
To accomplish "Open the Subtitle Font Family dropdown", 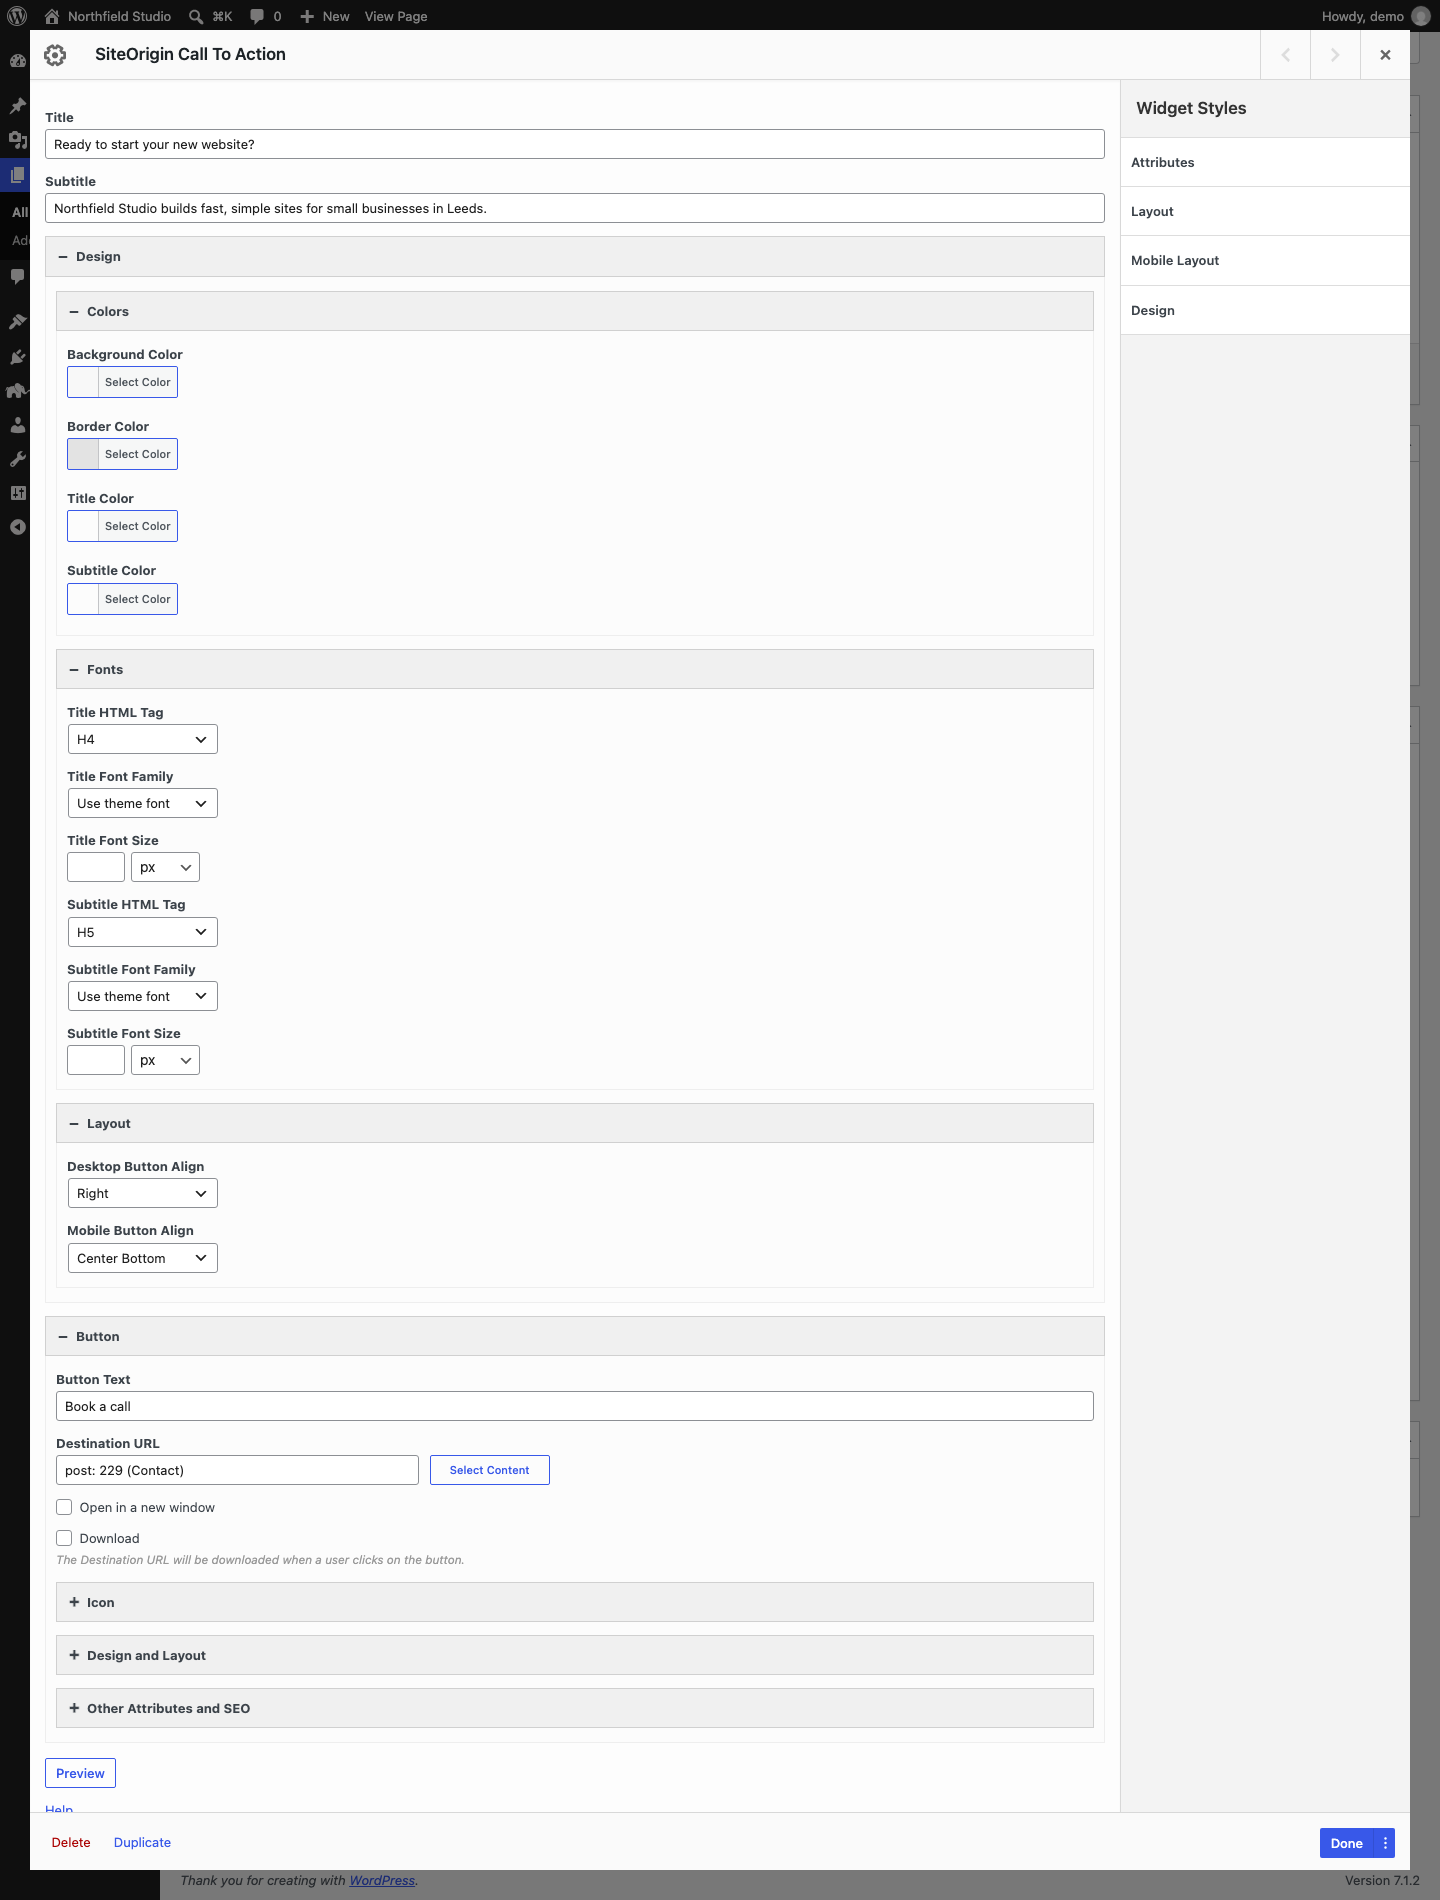I will [x=142, y=996].
